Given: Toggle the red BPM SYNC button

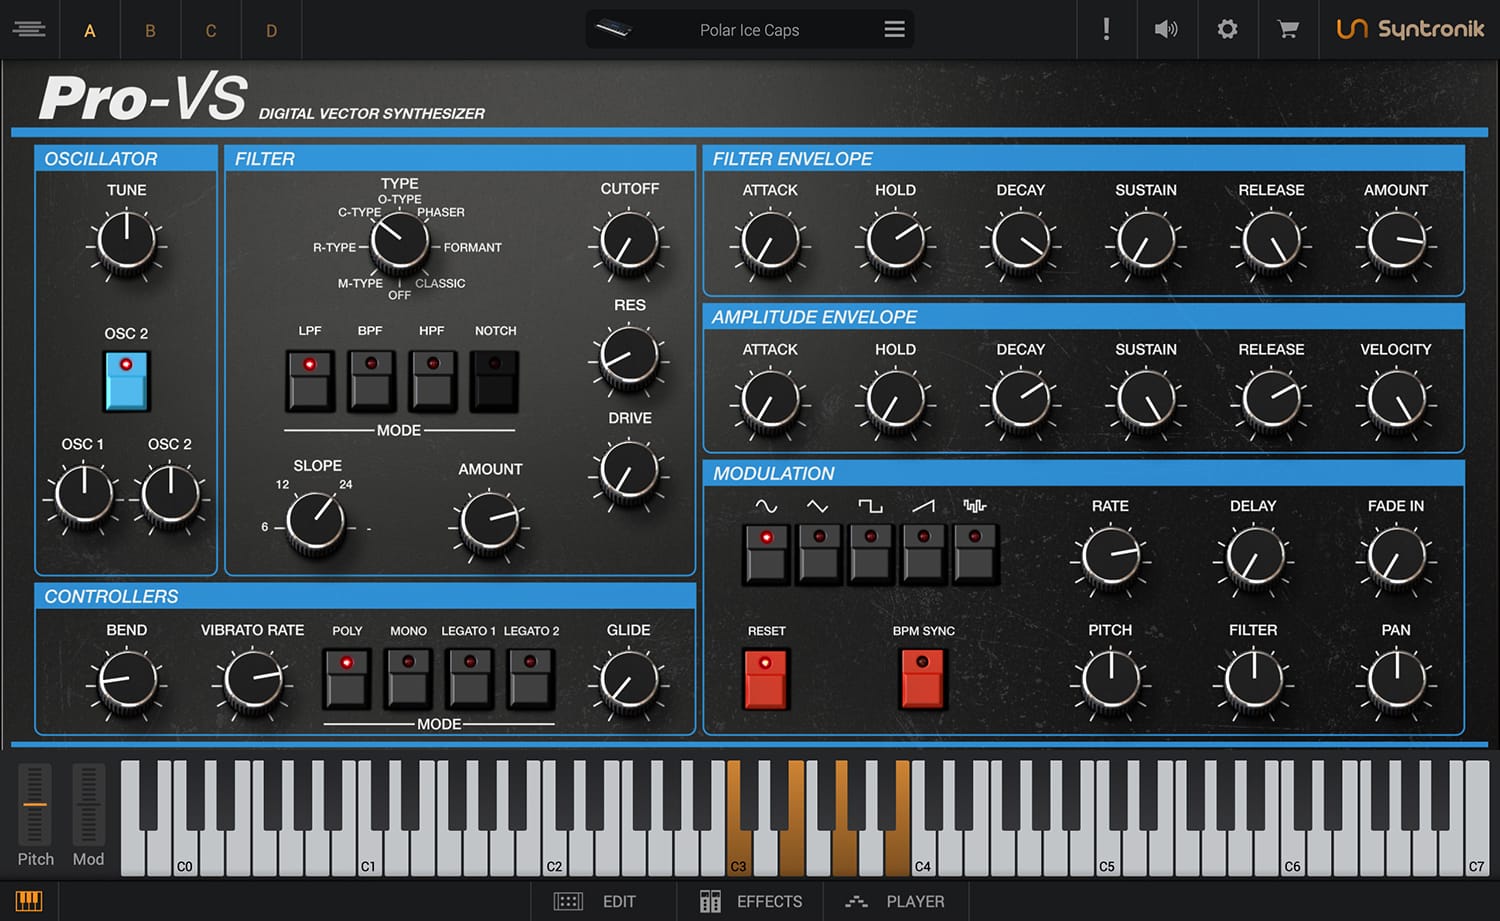Looking at the screenshot, I should pyautogui.click(x=923, y=678).
